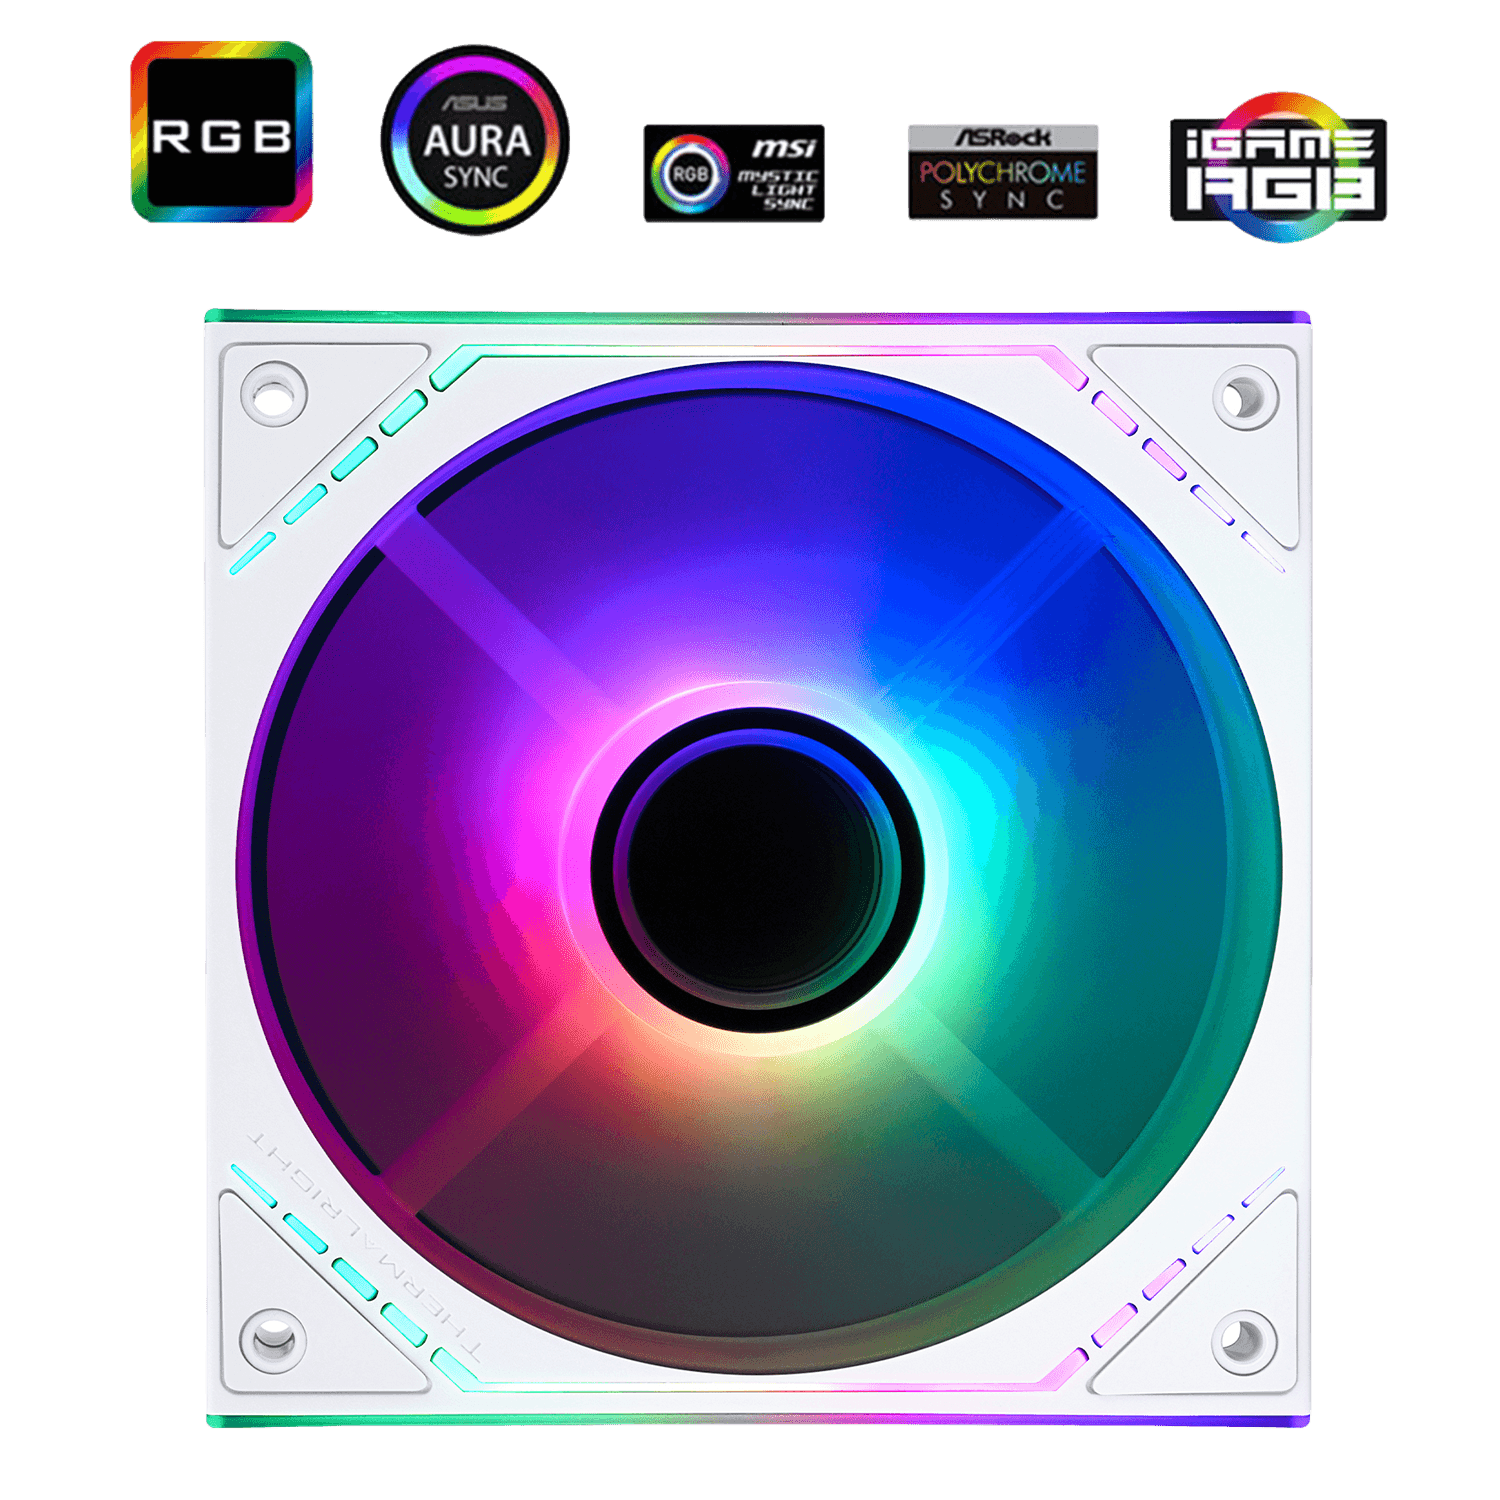Click the top-right fan mounting screw hole
Screen dimensions: 1500x1500
point(1245,397)
